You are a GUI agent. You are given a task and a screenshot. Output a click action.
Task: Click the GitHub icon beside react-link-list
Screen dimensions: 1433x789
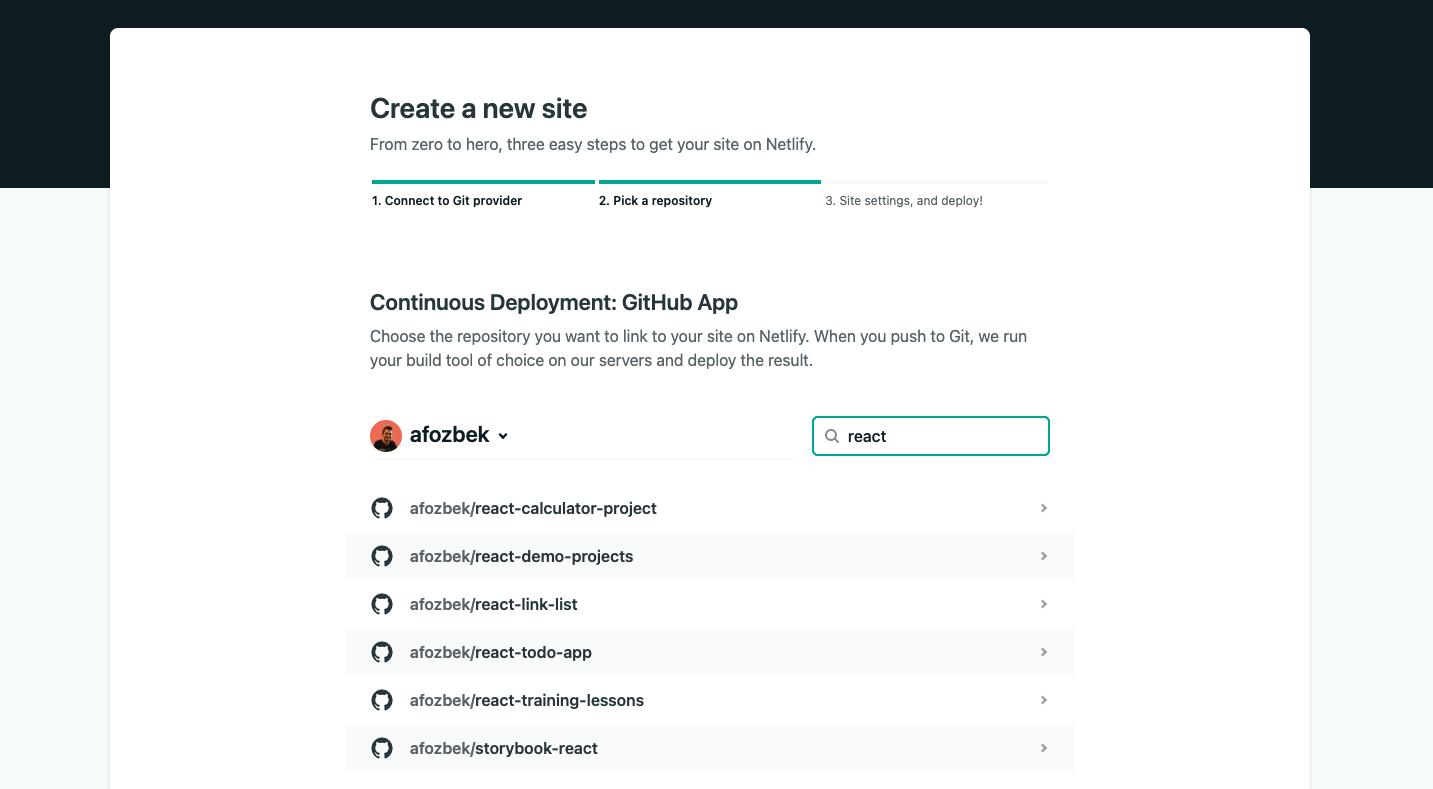(x=382, y=604)
